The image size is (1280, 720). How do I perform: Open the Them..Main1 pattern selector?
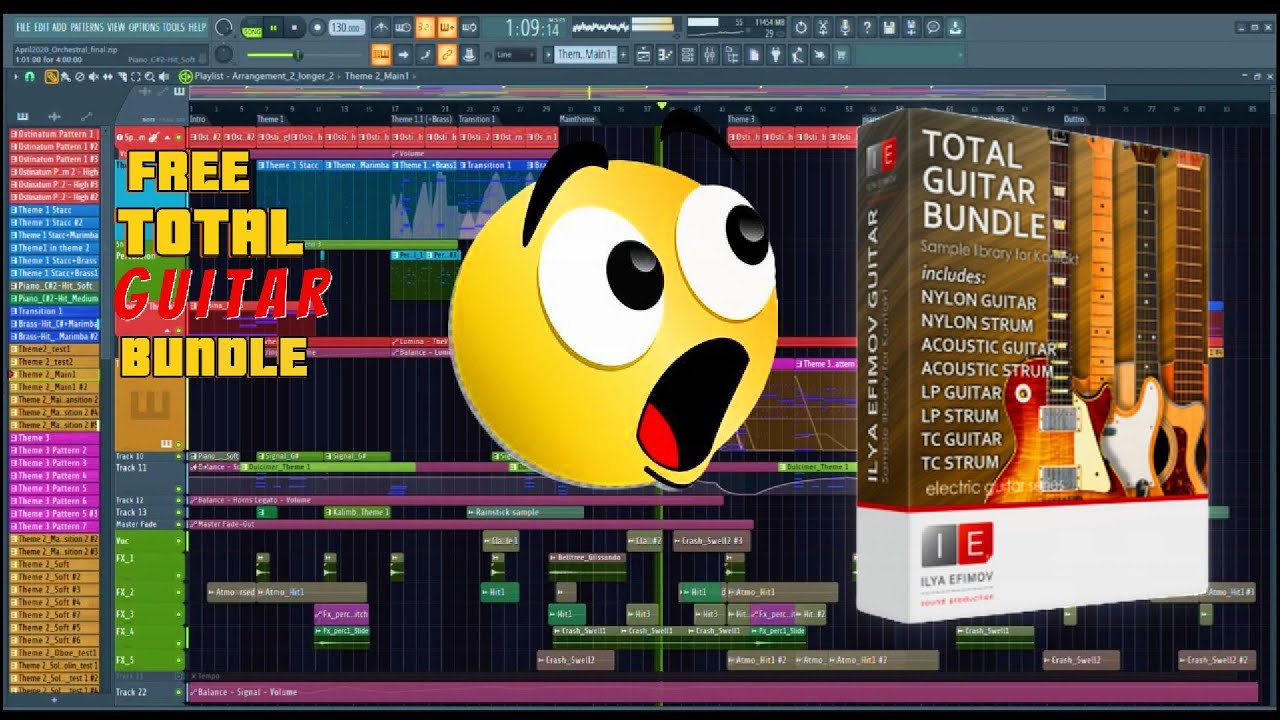[x=584, y=54]
